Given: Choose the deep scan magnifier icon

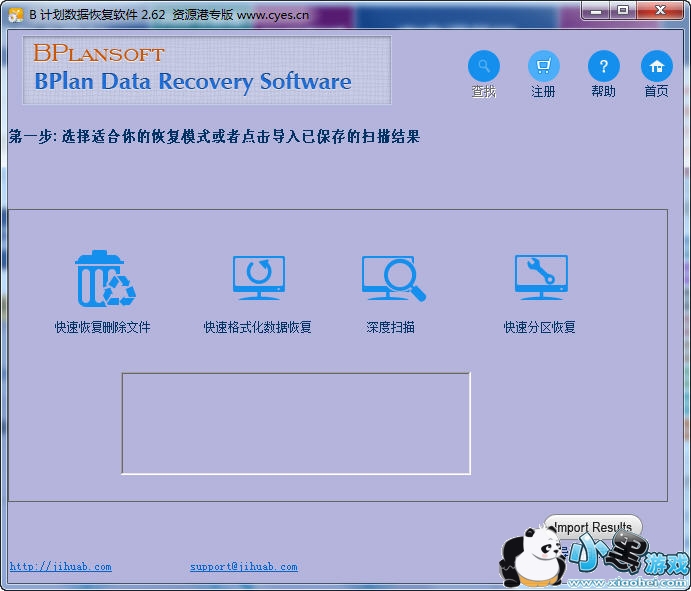Looking at the screenshot, I should coord(393,279).
